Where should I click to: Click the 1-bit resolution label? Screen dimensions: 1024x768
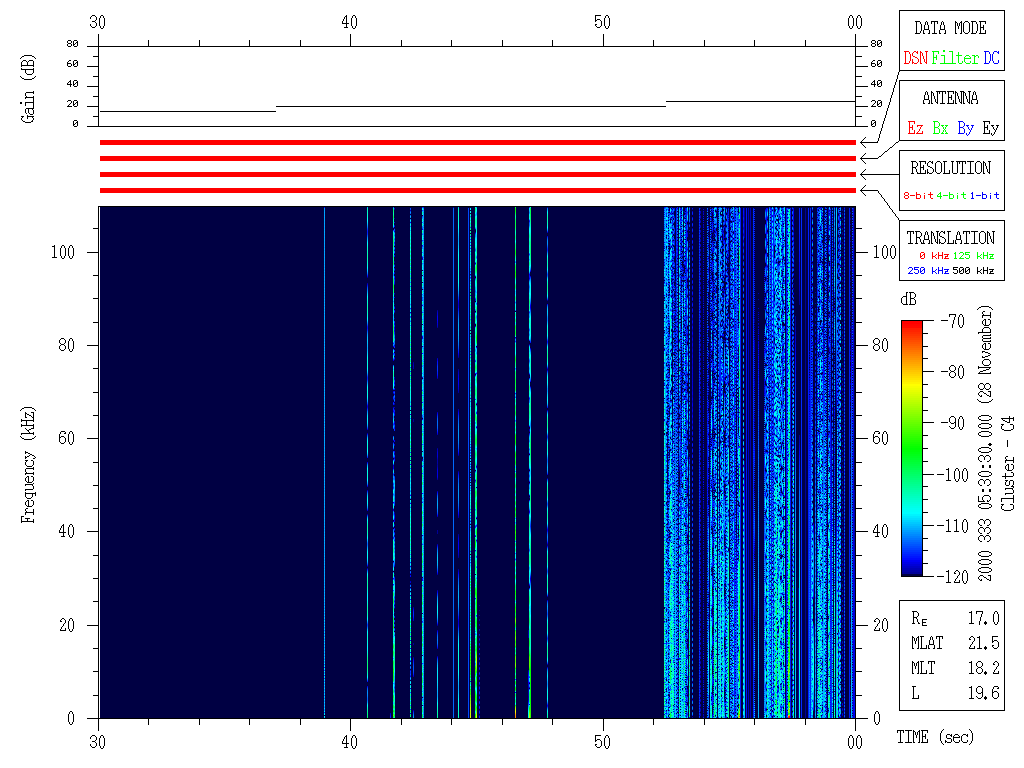985,196
